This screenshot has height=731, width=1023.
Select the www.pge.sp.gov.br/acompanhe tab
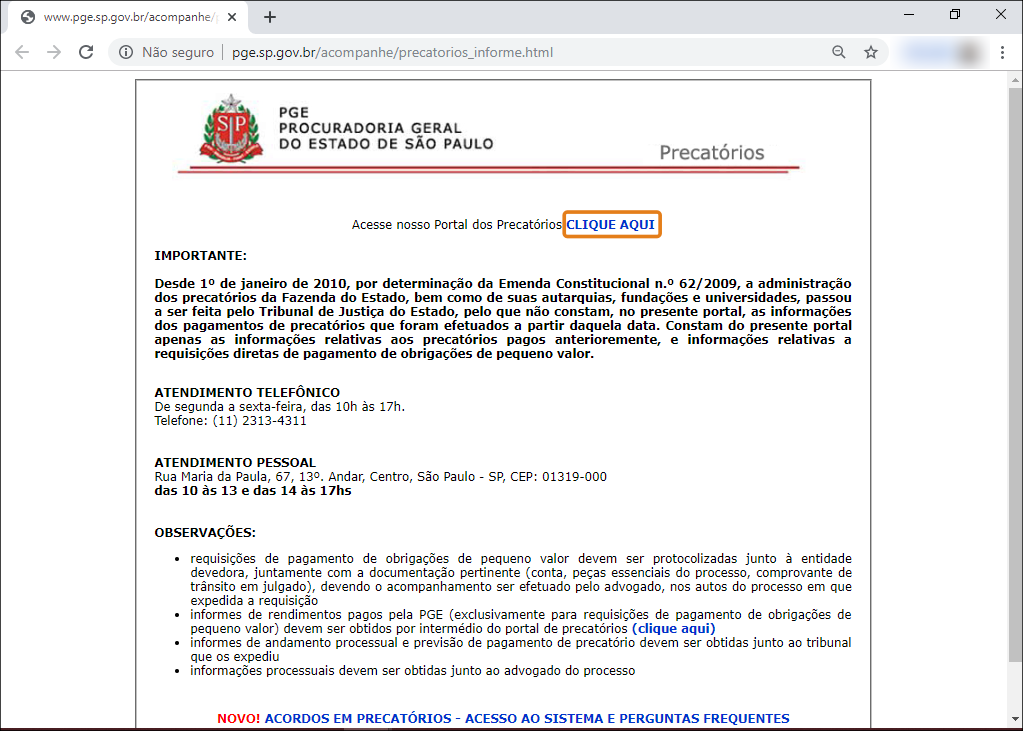(129, 18)
